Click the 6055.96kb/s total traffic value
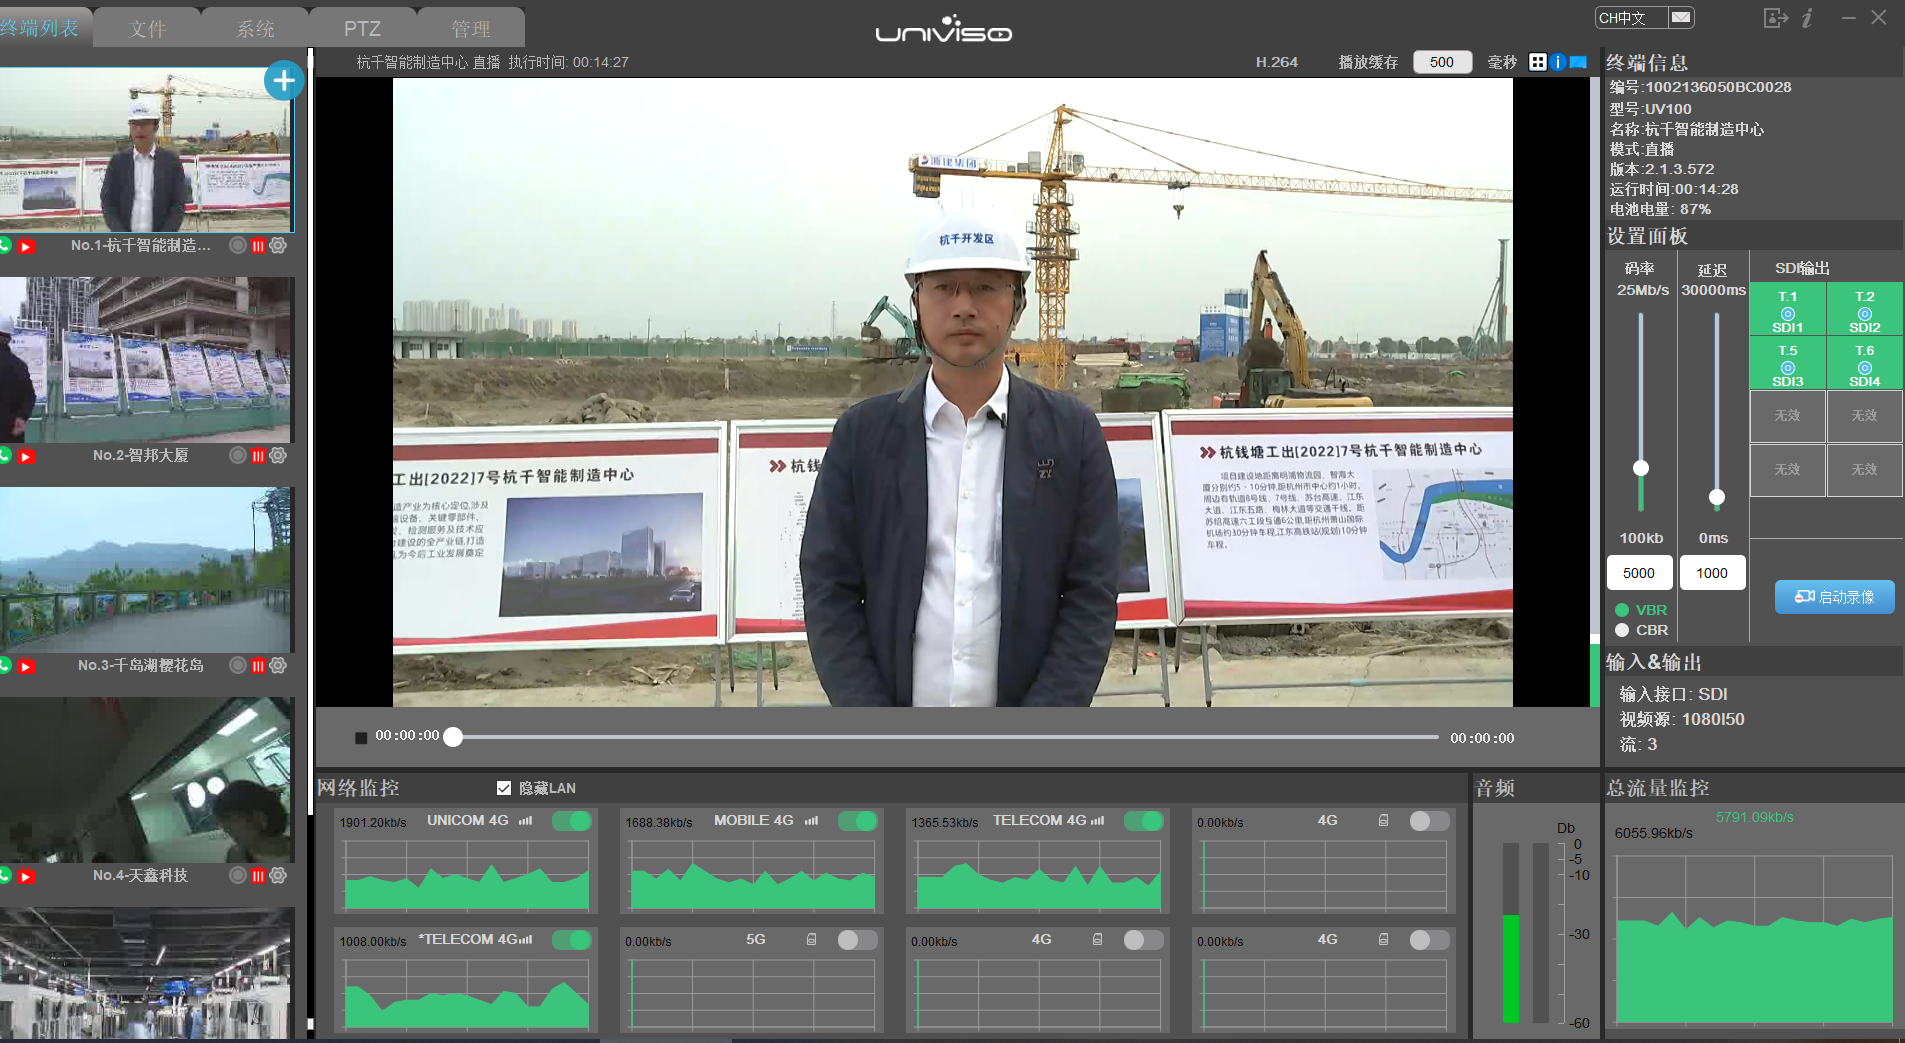Screen dimensions: 1905x1043 (1654, 833)
